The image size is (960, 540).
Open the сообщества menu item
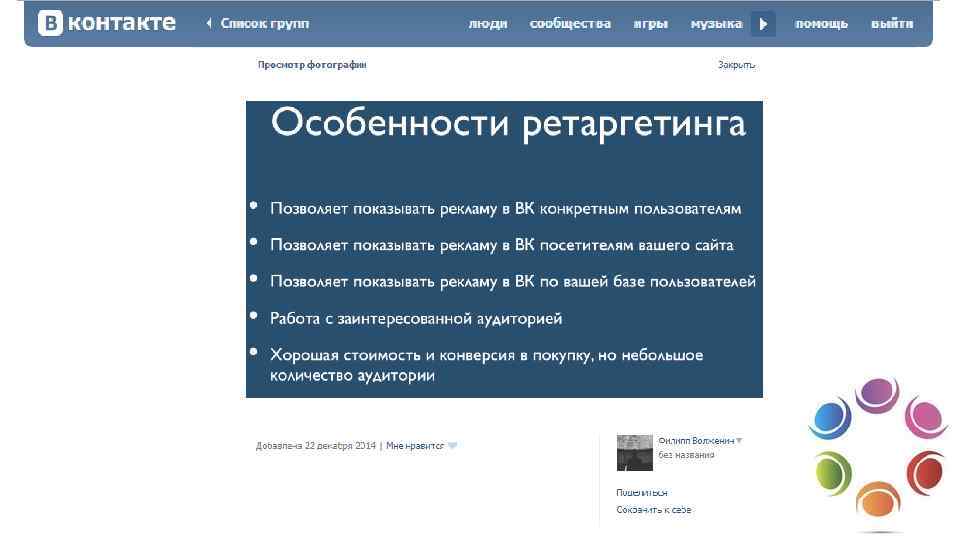pyautogui.click(x=570, y=24)
